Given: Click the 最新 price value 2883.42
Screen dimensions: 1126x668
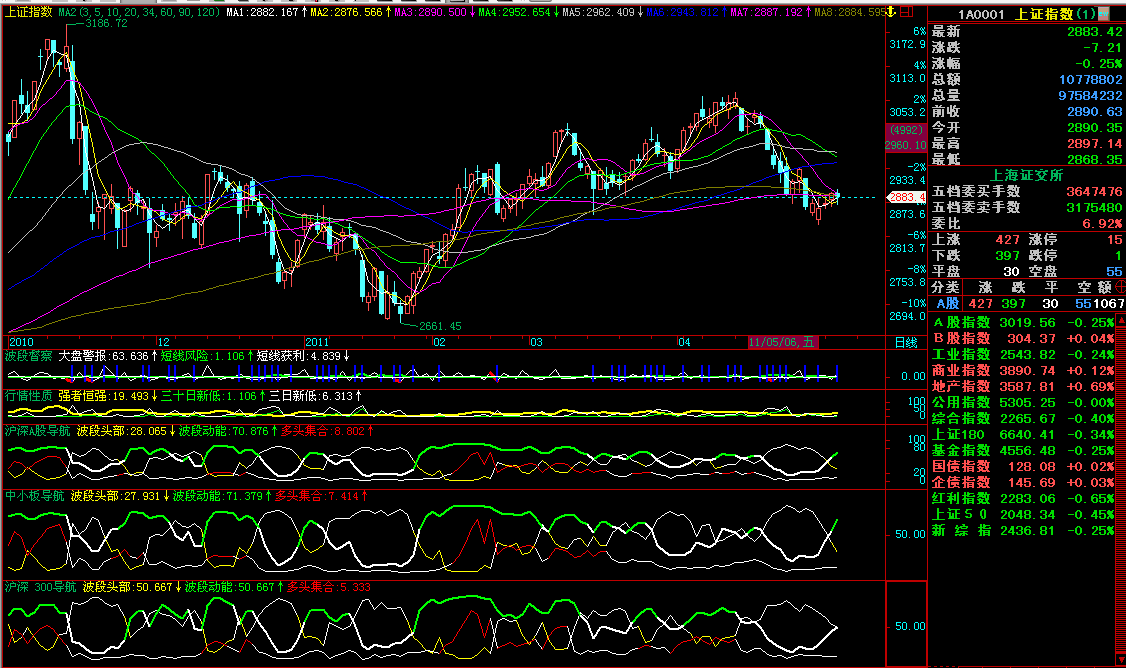Looking at the screenshot, I should [1094, 32].
